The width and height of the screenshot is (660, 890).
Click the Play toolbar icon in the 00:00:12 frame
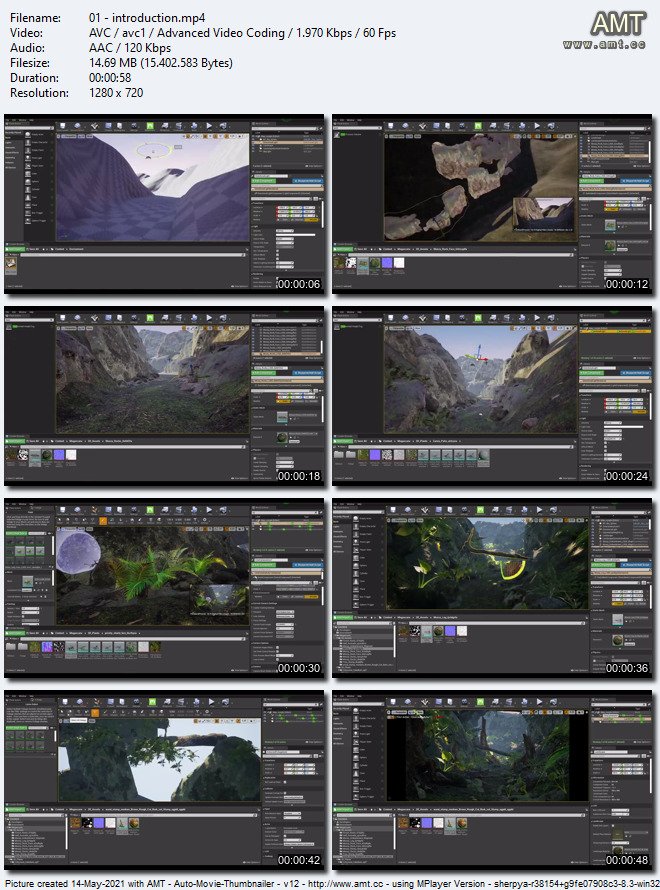pyautogui.click(x=537, y=126)
